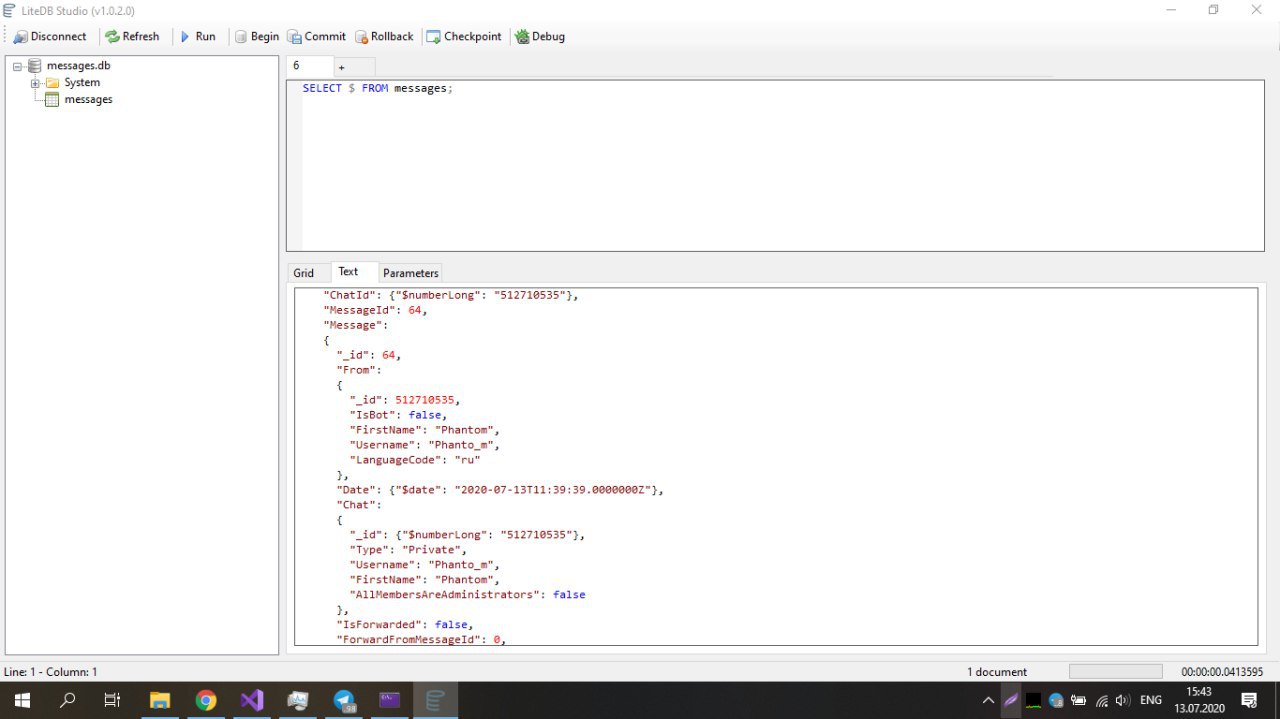Create a database Checkpoint

pyautogui.click(x=464, y=36)
